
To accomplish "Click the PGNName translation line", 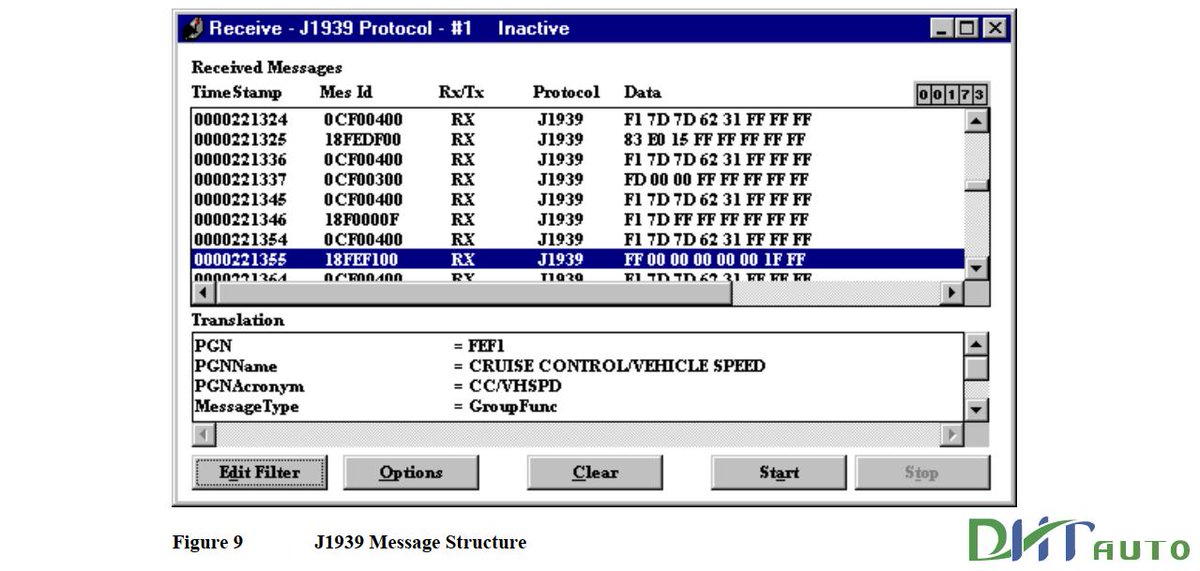I will tap(578, 366).
